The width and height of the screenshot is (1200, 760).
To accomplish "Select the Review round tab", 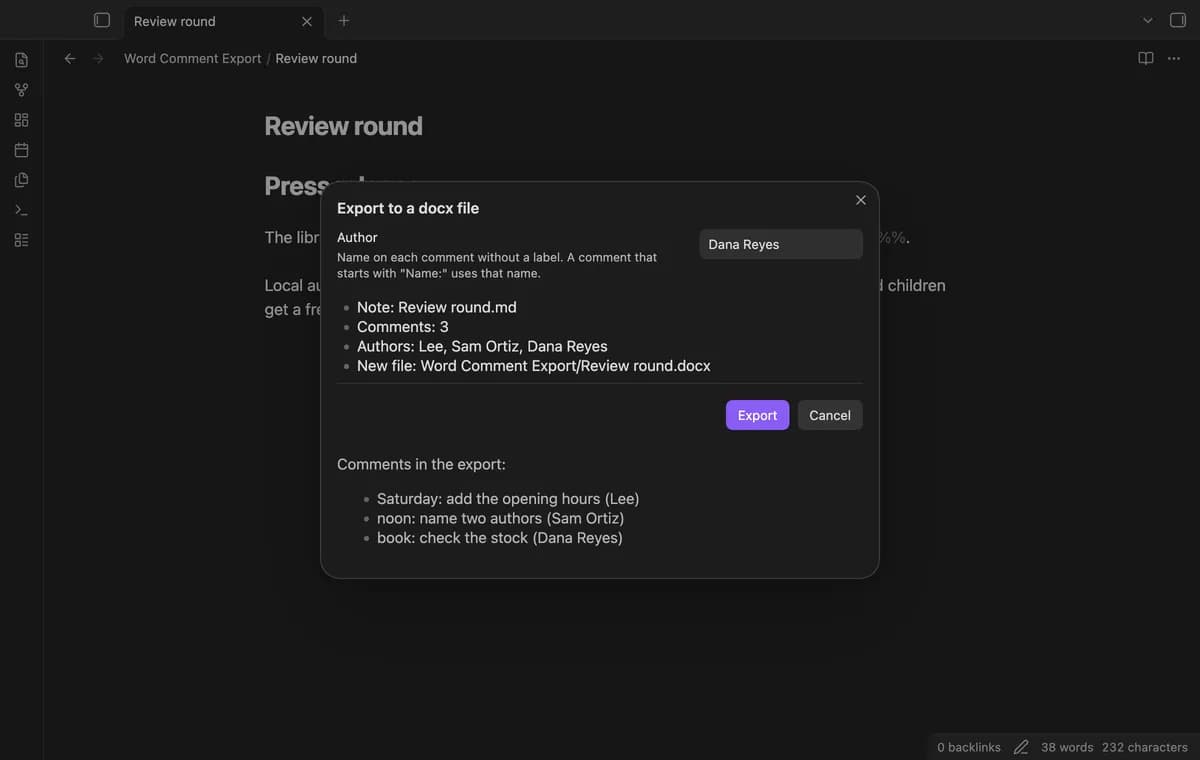I will tap(222, 21).
